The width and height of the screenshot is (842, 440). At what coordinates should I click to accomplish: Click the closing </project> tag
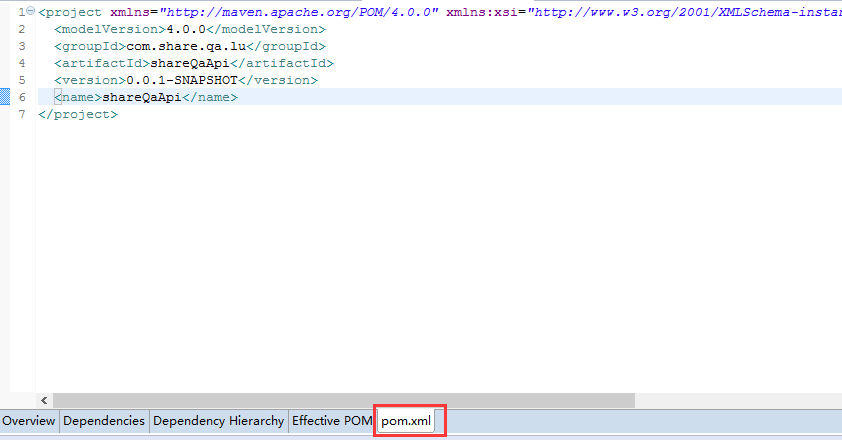(x=78, y=114)
